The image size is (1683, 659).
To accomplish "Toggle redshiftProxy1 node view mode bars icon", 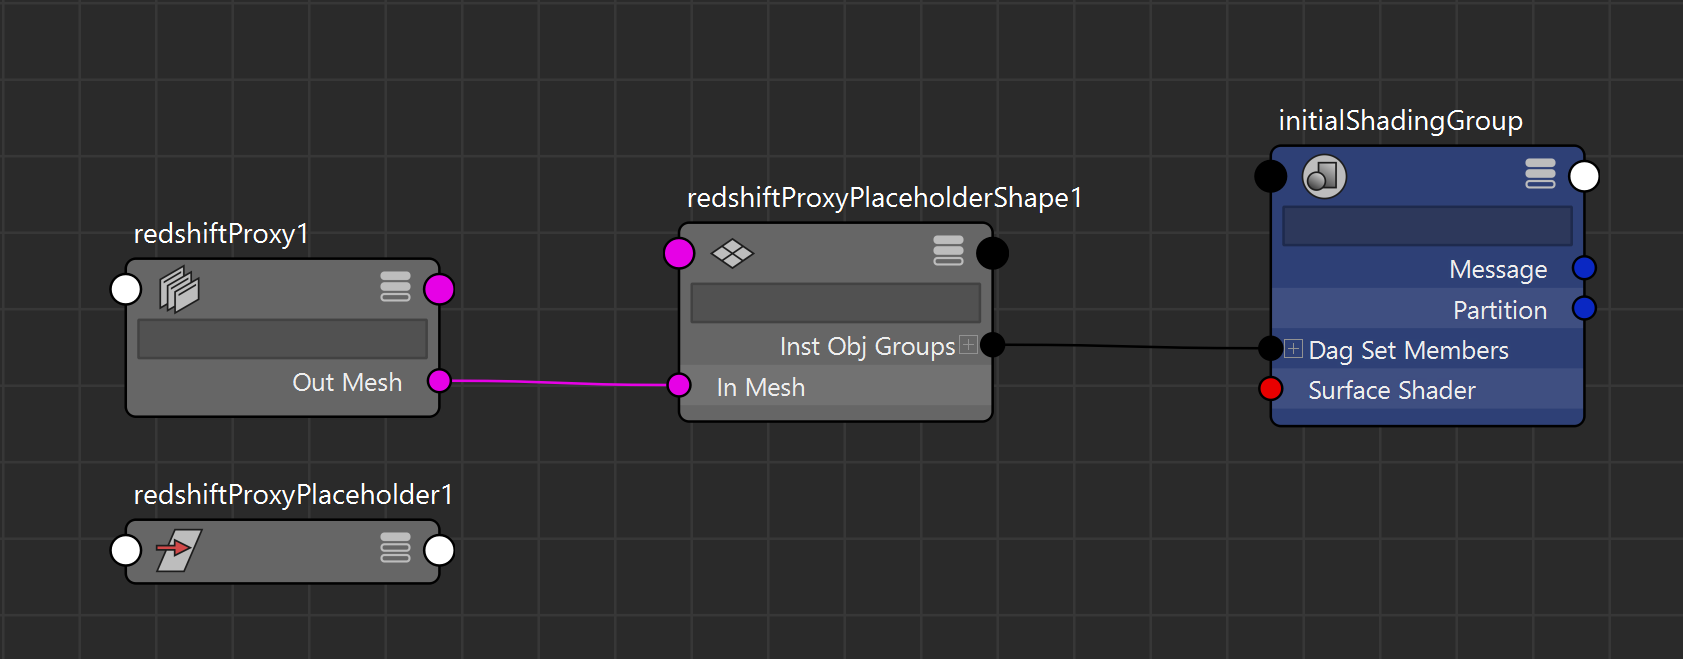I will click(x=395, y=287).
